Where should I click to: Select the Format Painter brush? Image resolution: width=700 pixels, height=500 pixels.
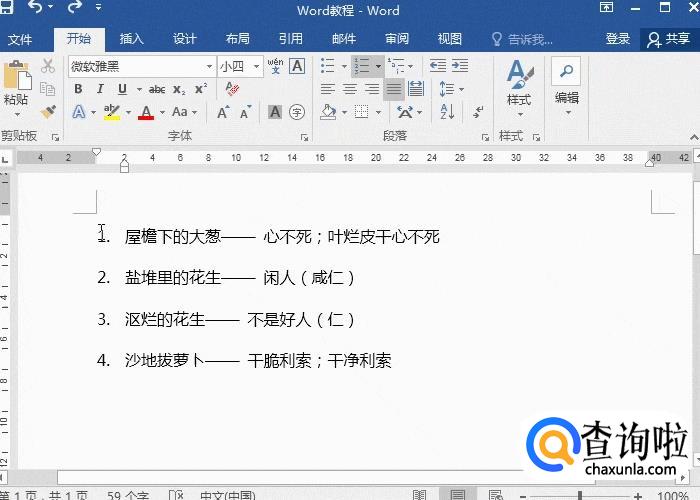coord(48,112)
